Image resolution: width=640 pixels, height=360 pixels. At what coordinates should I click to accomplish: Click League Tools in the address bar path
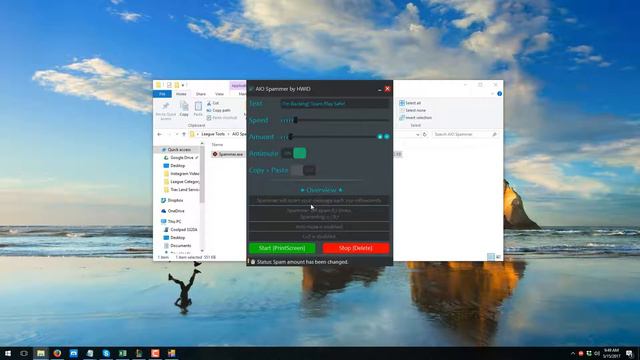coord(213,134)
